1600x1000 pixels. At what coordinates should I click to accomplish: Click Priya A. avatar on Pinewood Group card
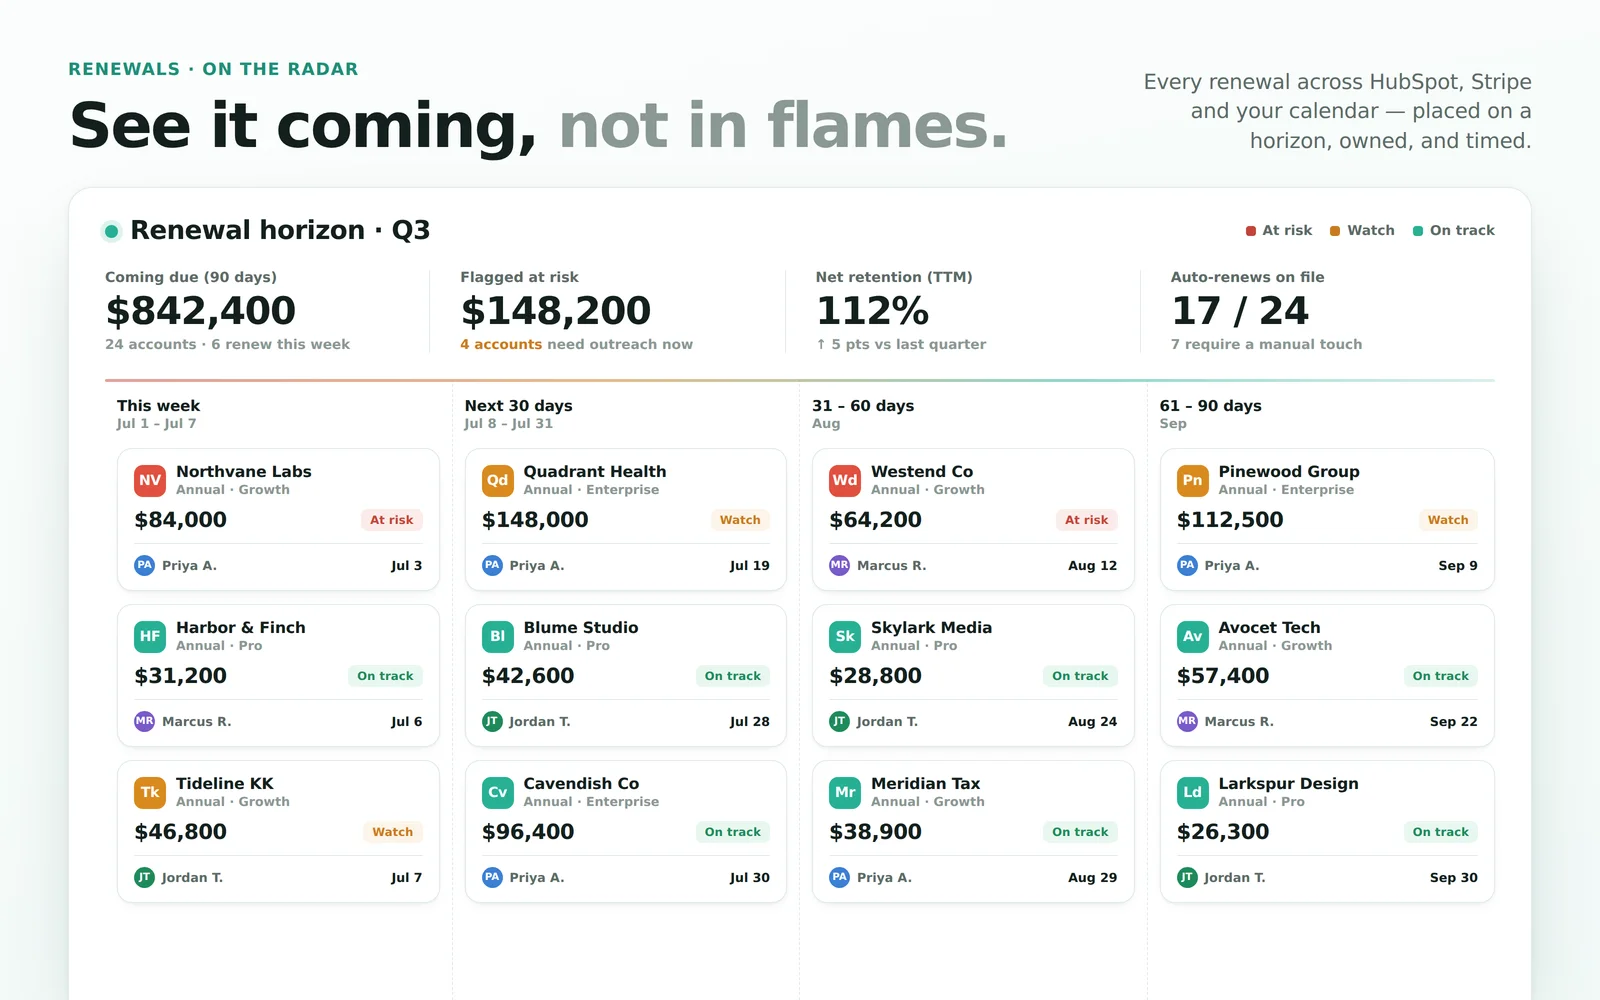coord(1187,565)
